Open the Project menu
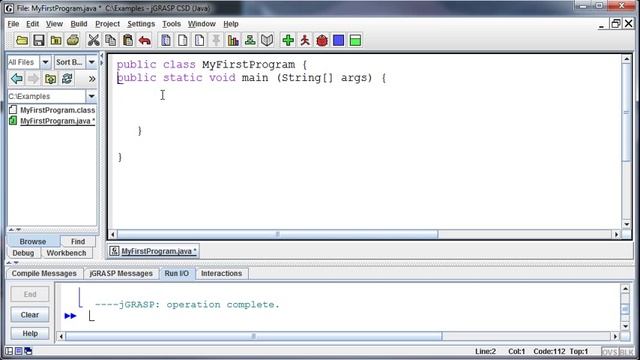 [x=107, y=24]
